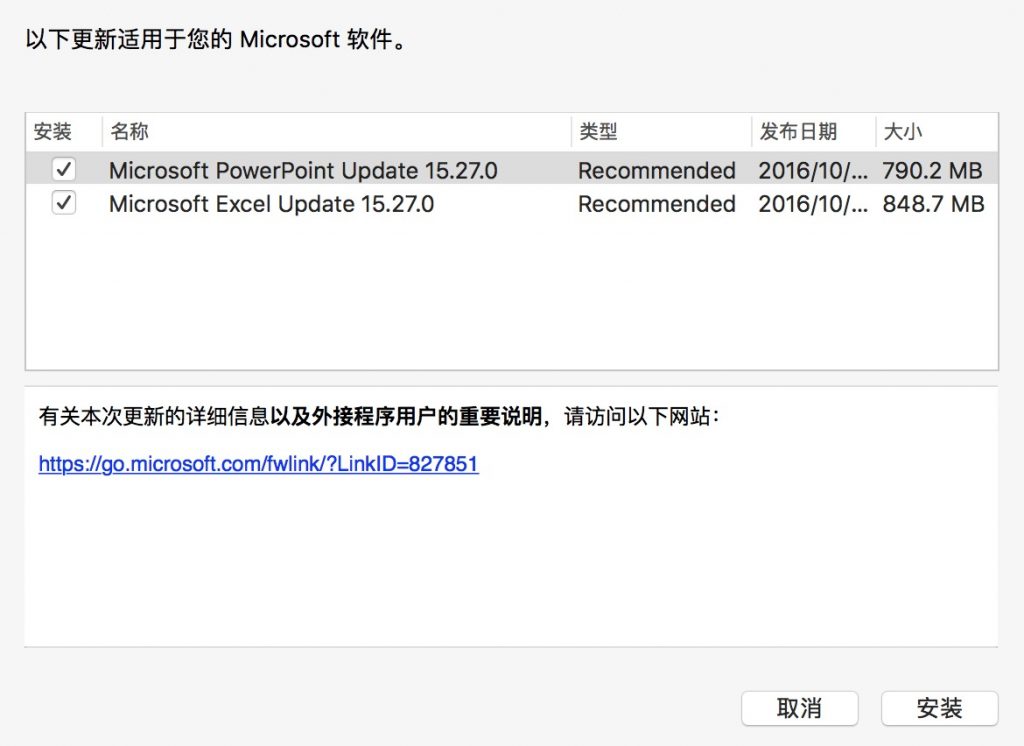Click the 848.7 MB size cell

[x=933, y=204]
